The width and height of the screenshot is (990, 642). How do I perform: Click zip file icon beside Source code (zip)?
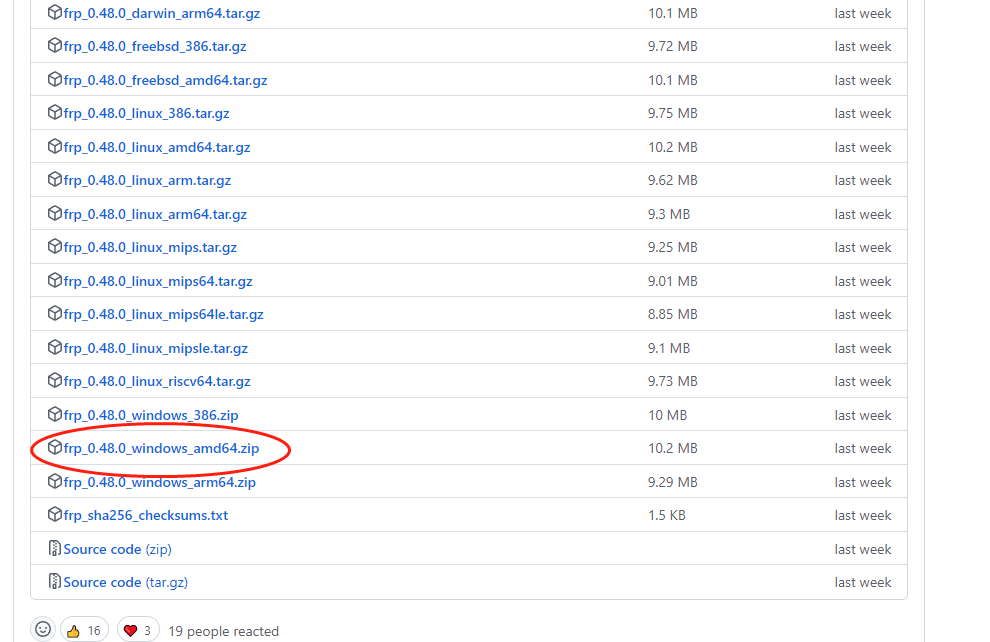[55, 549]
